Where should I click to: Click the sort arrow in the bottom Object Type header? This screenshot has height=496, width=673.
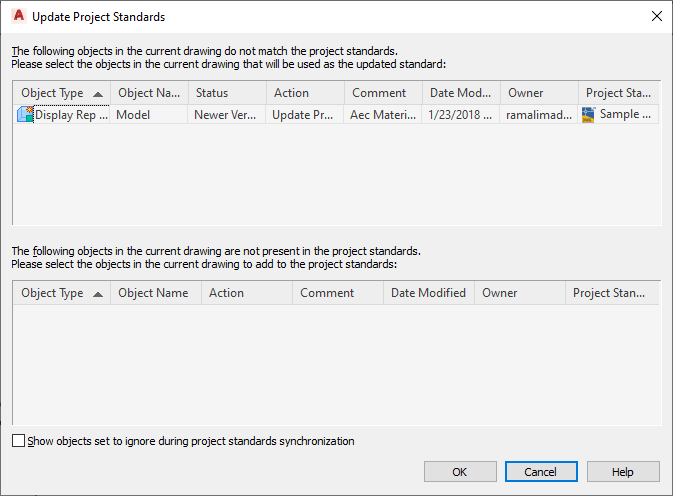(98, 294)
